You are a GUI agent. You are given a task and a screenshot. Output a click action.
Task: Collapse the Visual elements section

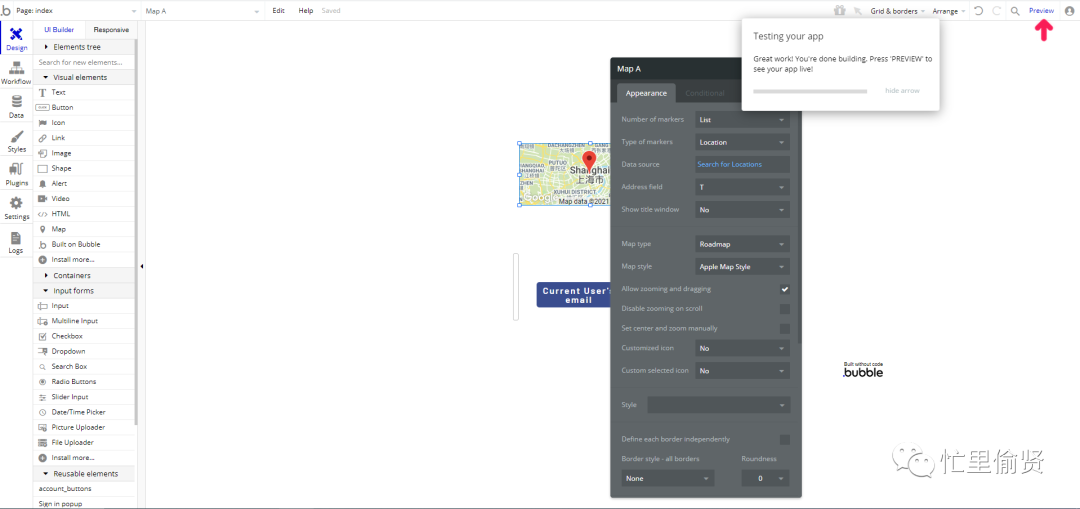click(85, 77)
